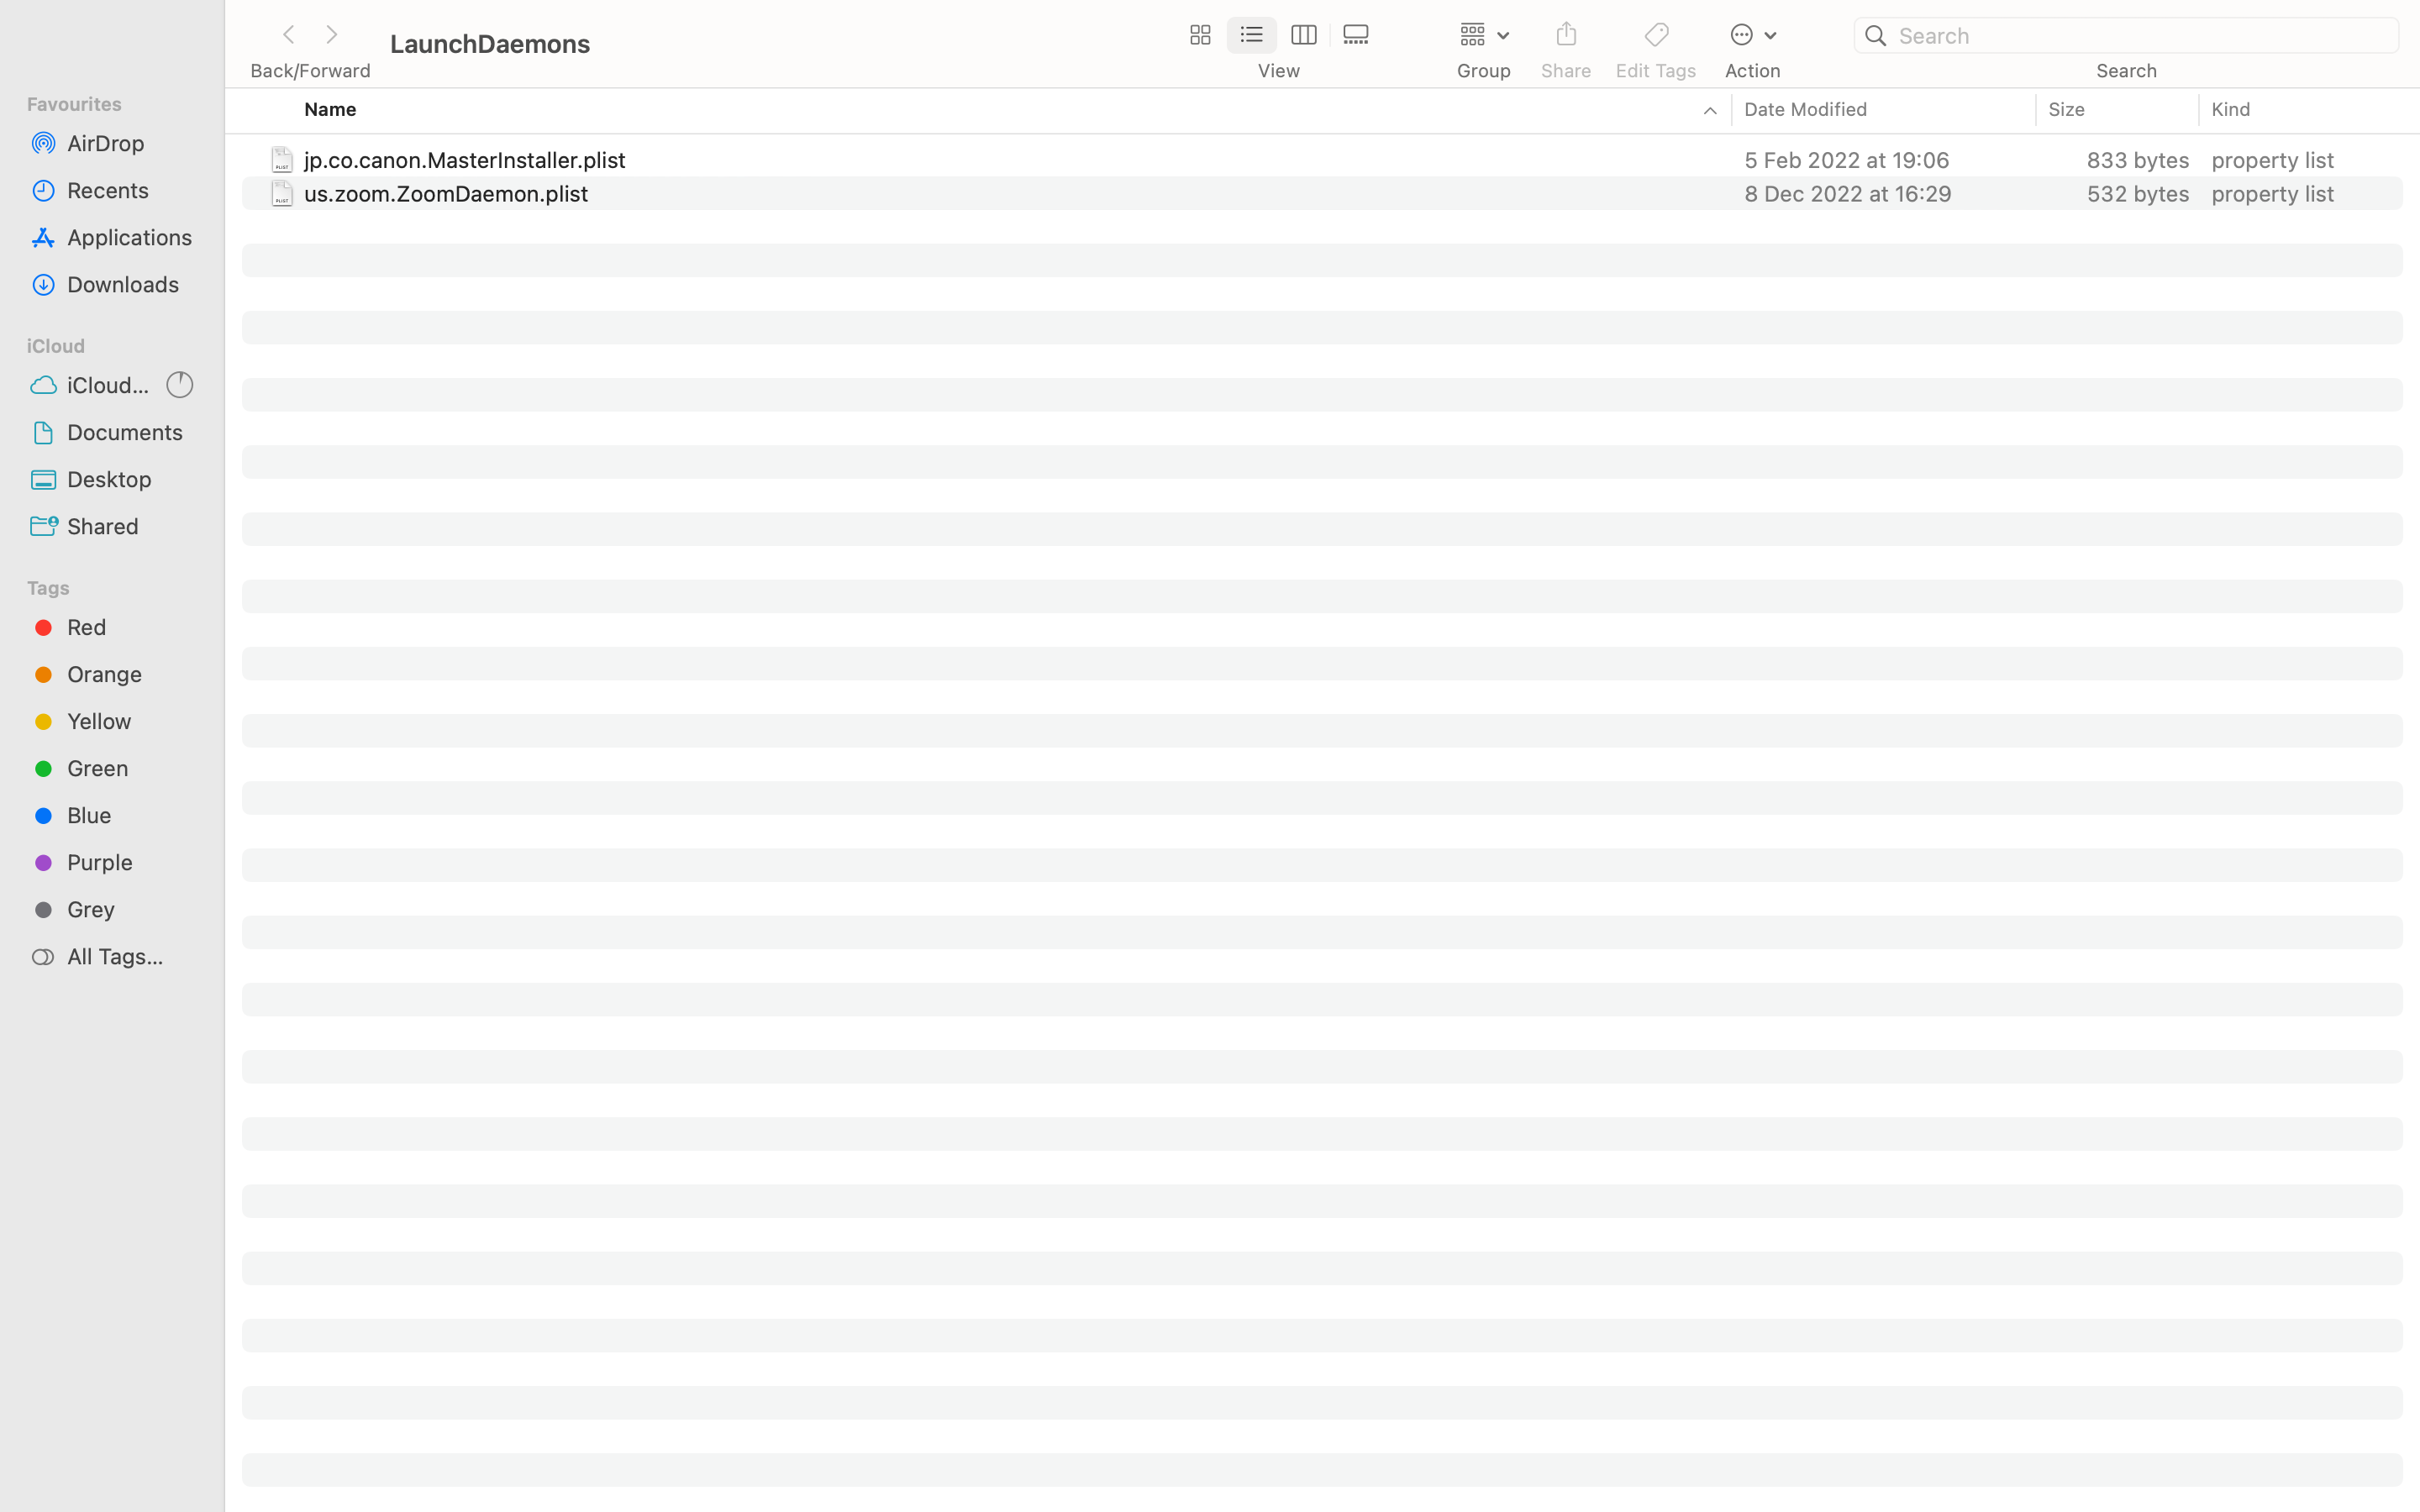
Task: Click the forward navigation arrow
Action: tap(332, 35)
